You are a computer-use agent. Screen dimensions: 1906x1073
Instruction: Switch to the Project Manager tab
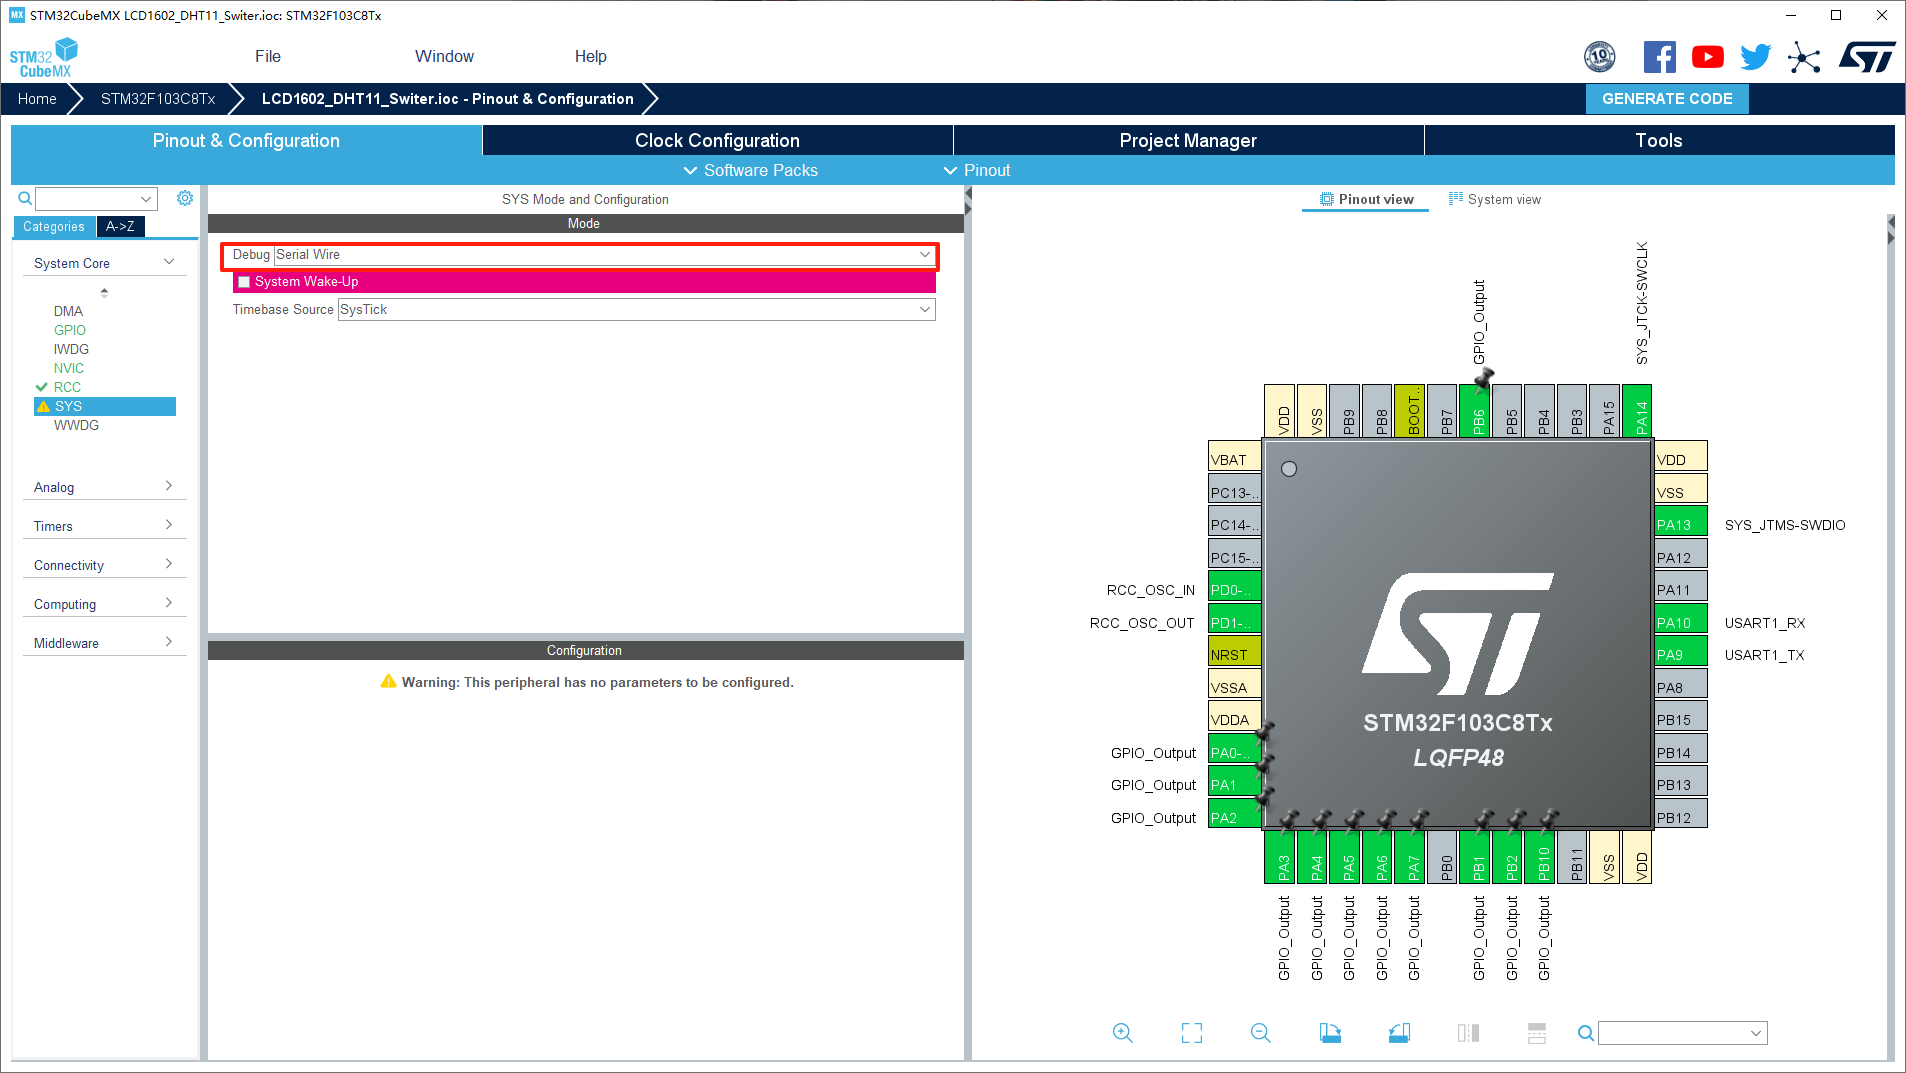coord(1188,141)
